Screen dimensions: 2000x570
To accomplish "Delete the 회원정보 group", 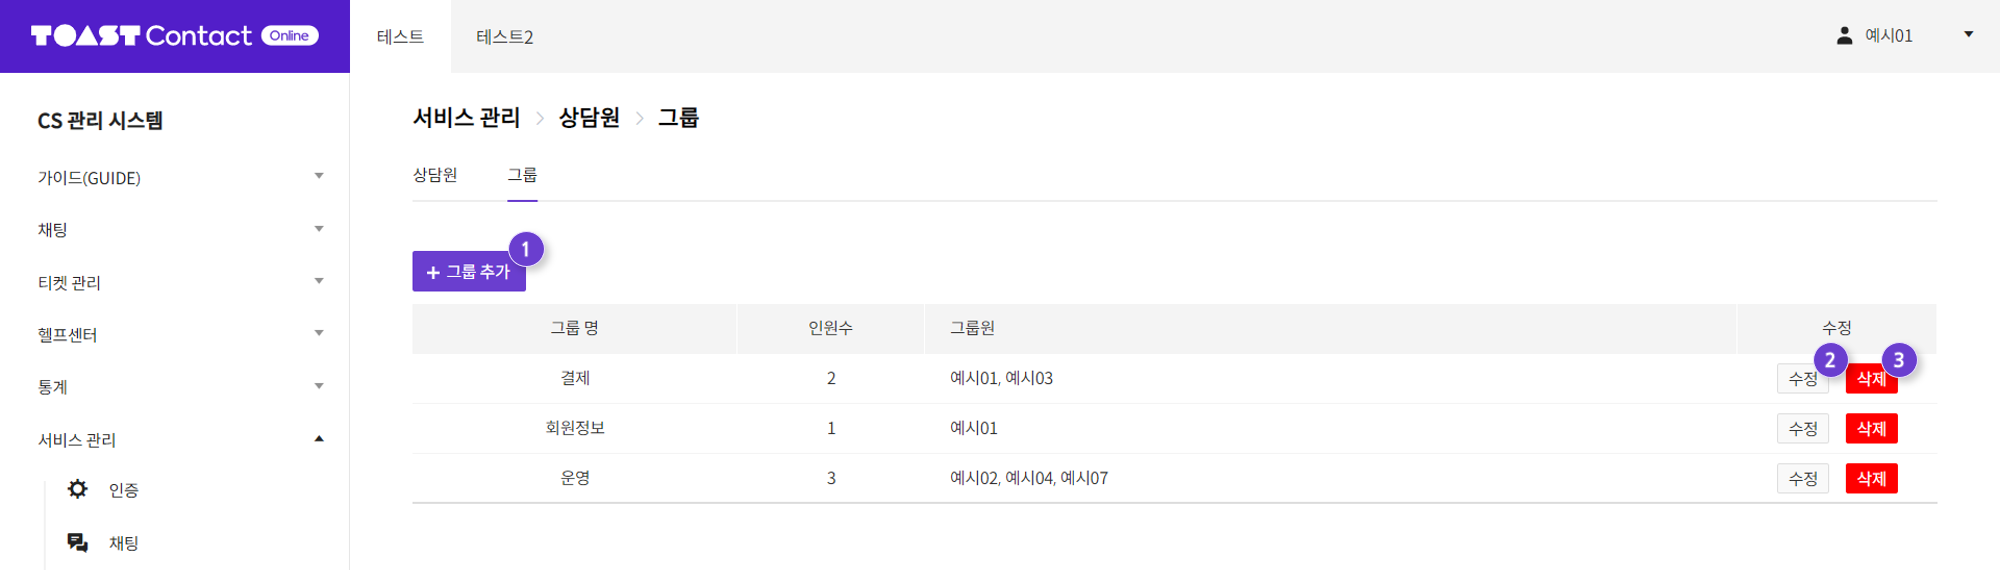I will (1871, 429).
